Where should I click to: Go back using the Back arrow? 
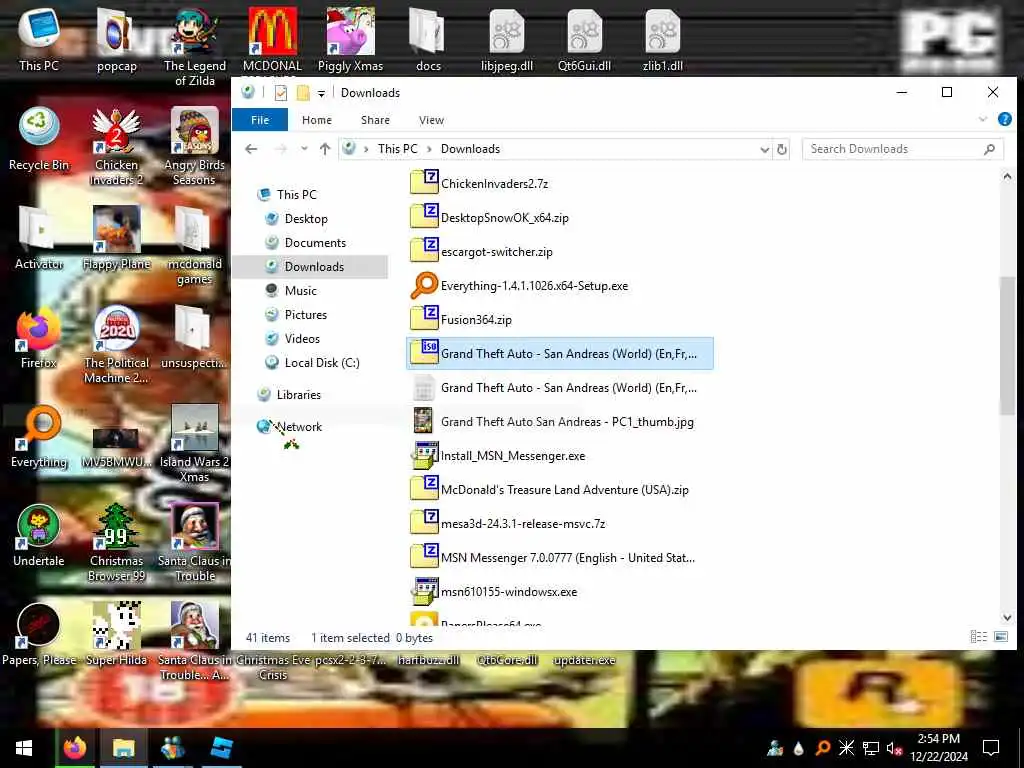[251, 149]
